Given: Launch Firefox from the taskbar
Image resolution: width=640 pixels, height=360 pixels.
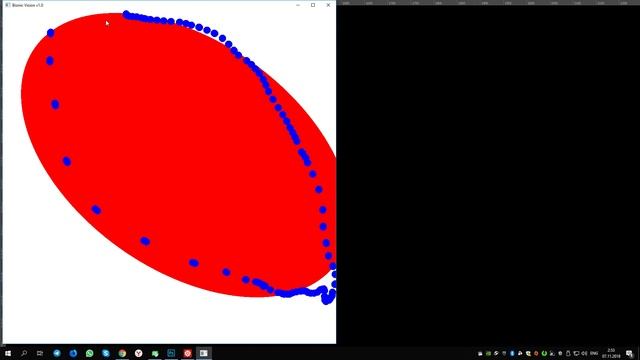Looking at the screenshot, I should coord(73,353).
